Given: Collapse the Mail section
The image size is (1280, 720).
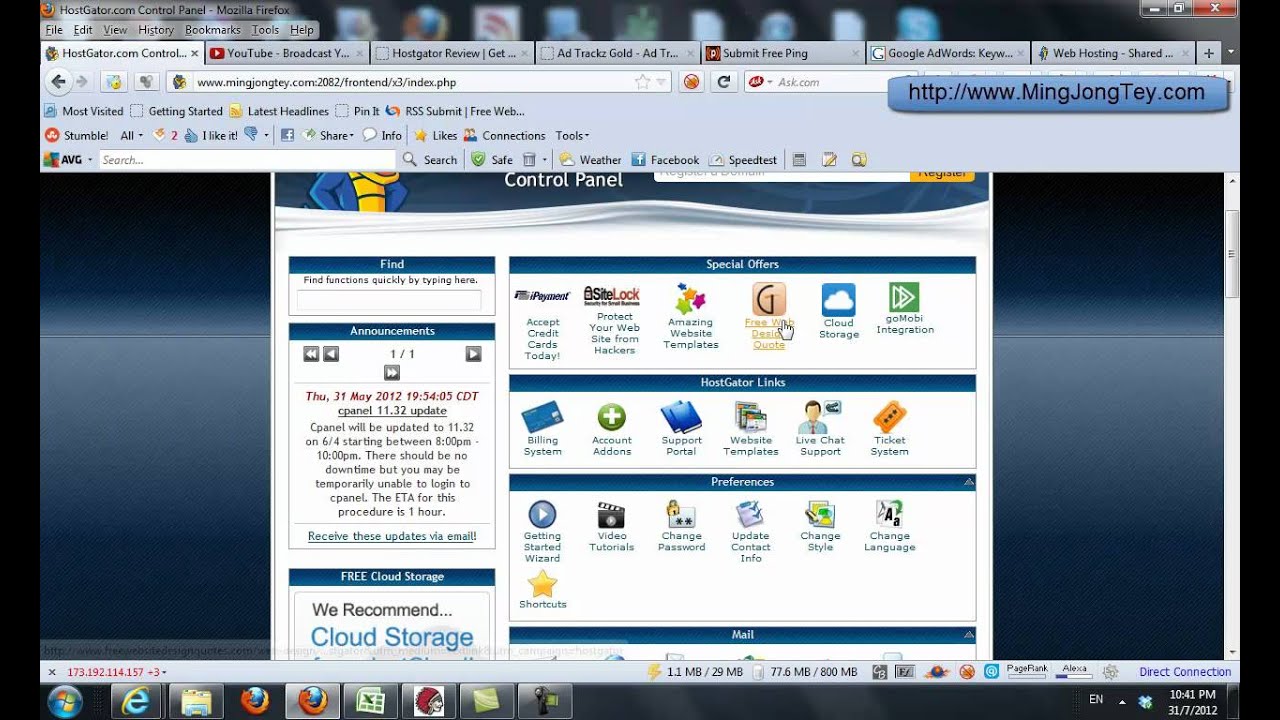Looking at the screenshot, I should [968, 635].
